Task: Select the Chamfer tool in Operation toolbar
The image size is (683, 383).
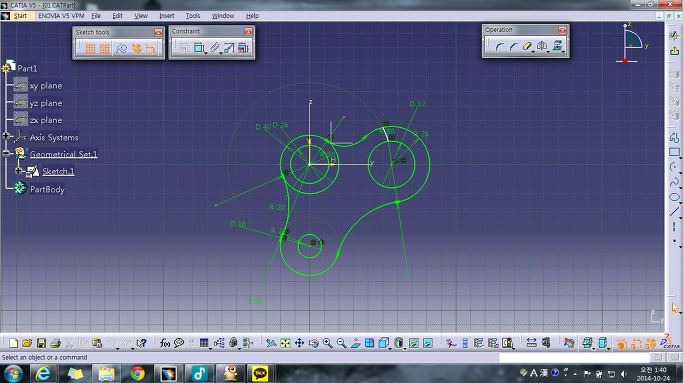Action: pyautogui.click(x=514, y=46)
